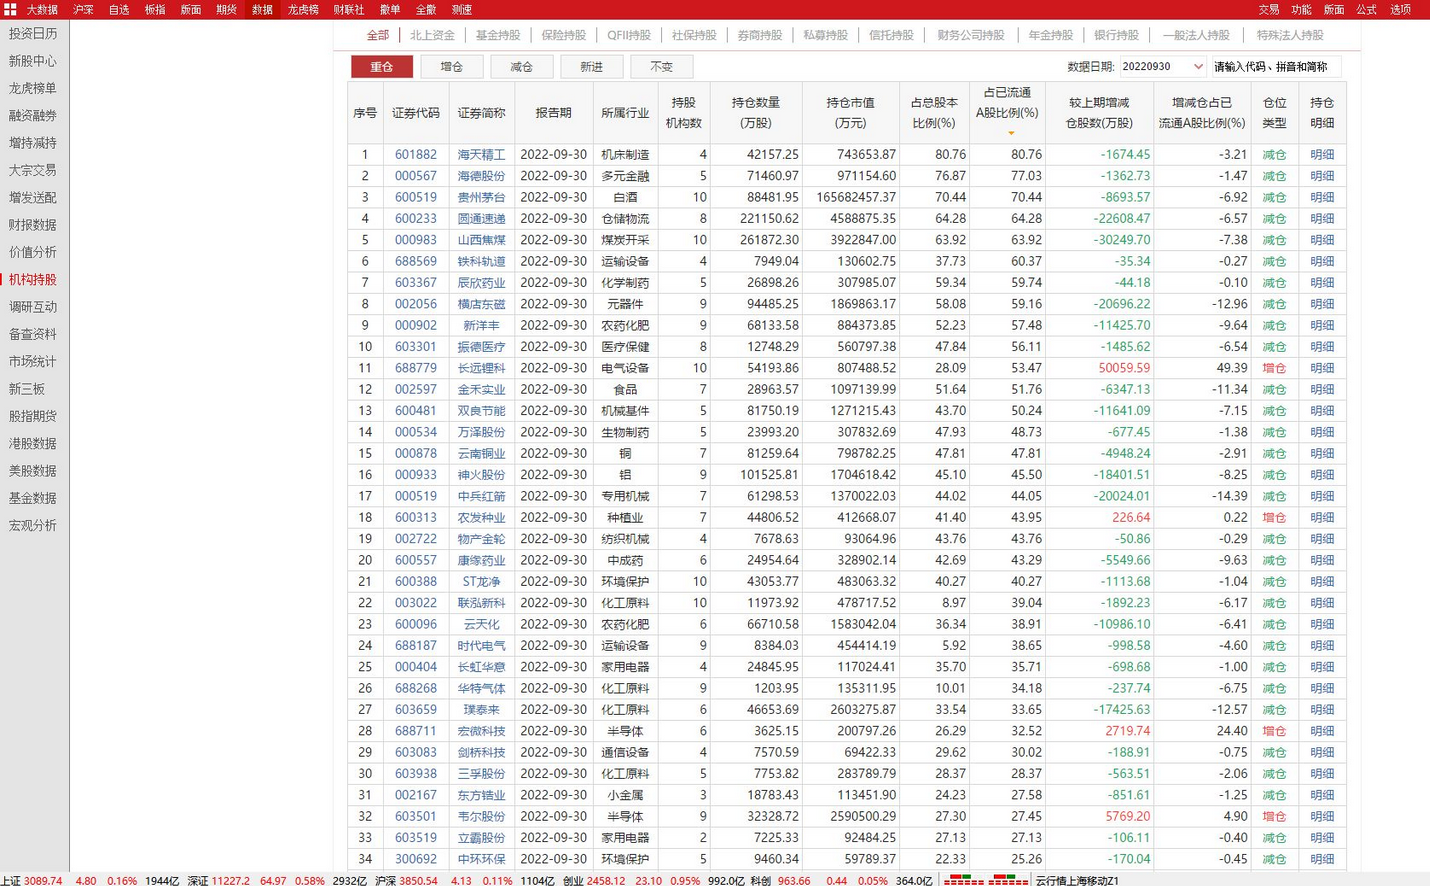1430x886 pixels.
Task: Open stock code 601882 link
Action: 415,155
